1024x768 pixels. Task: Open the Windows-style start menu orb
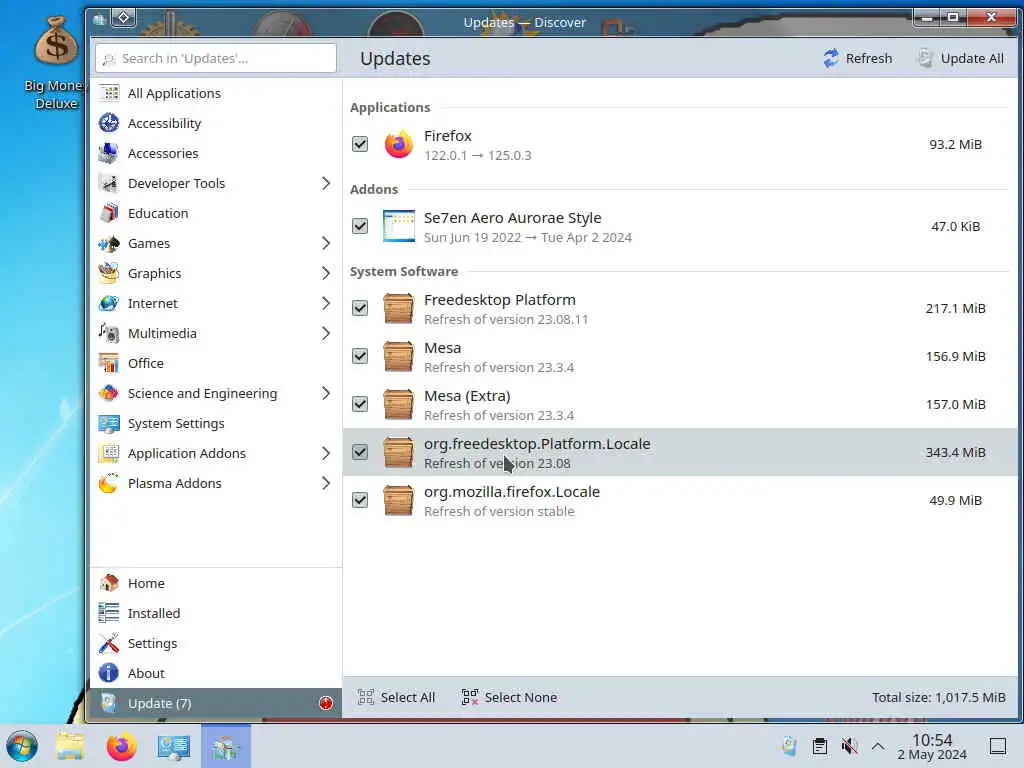(x=22, y=746)
